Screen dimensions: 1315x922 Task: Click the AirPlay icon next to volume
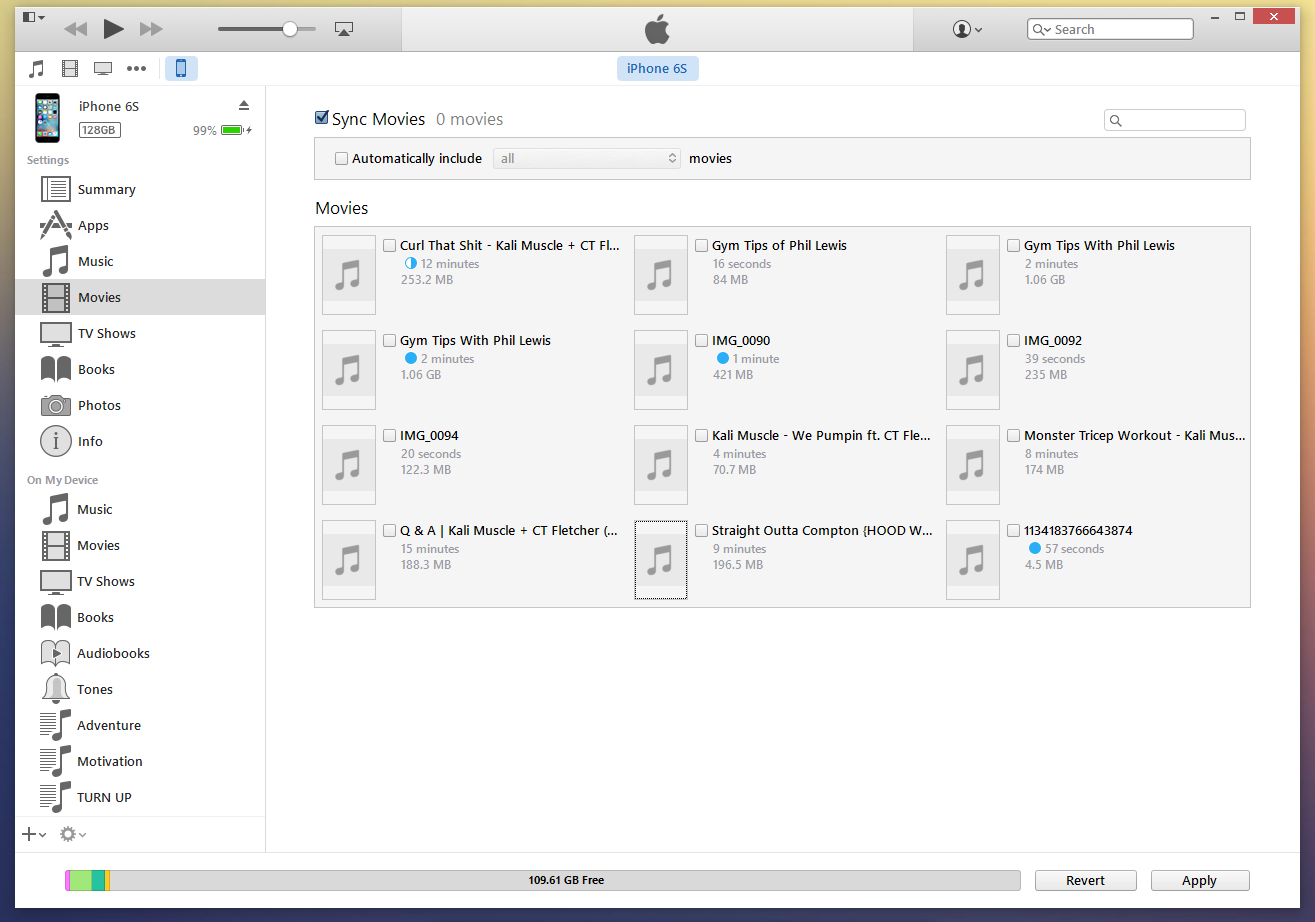[344, 30]
